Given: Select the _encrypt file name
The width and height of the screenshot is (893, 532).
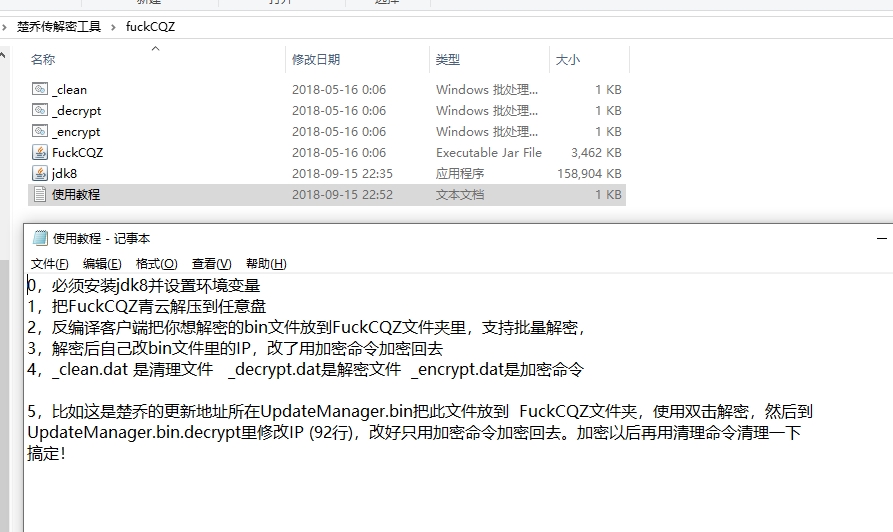Looking at the screenshot, I should 76,132.
